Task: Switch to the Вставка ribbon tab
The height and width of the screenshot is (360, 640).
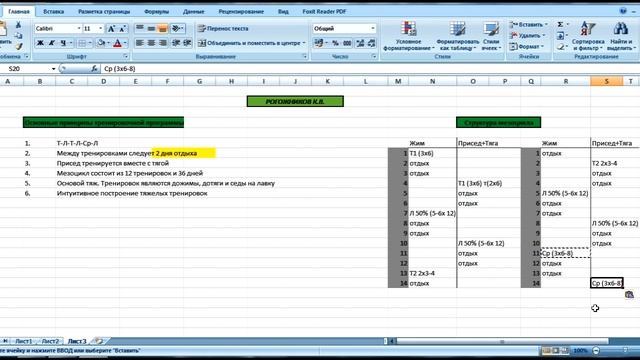Action: [x=53, y=11]
